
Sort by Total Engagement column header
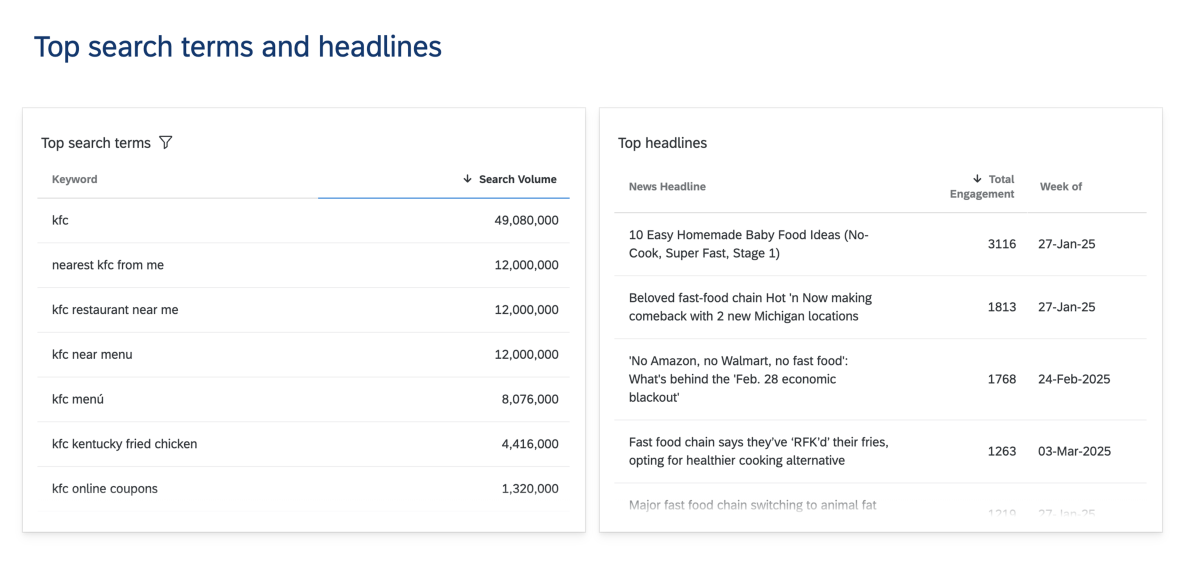click(x=981, y=186)
